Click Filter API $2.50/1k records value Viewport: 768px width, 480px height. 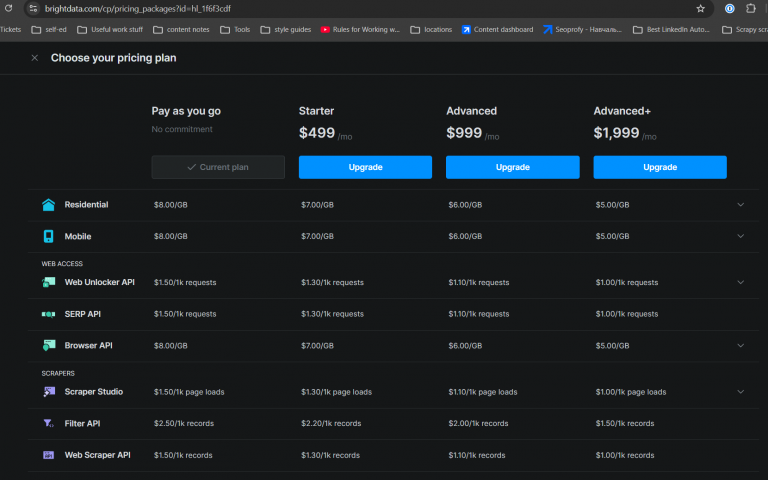pyautogui.click(x=184, y=423)
